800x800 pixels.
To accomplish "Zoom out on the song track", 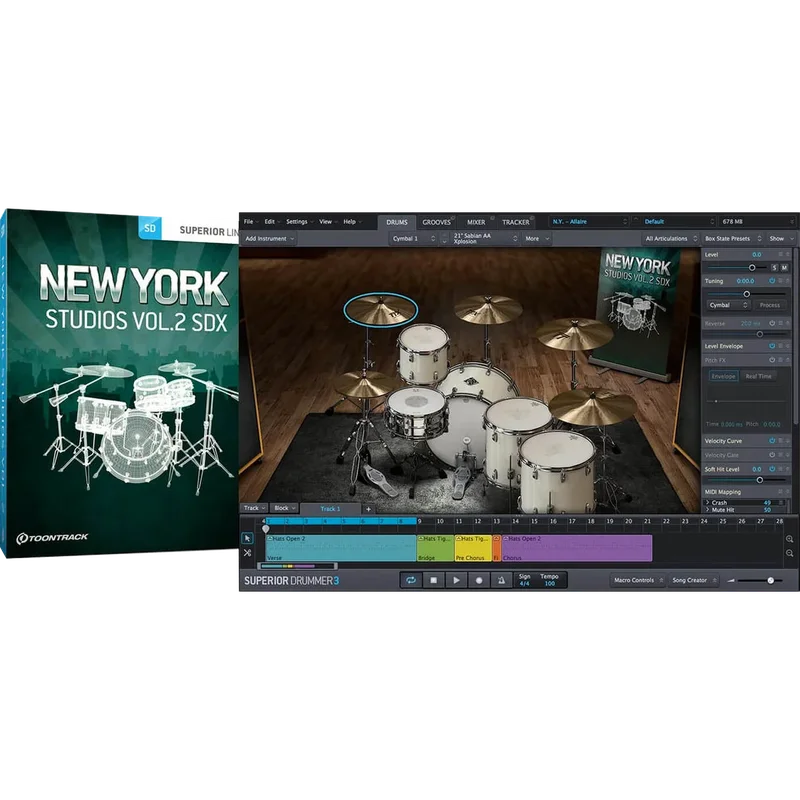I will click(789, 553).
